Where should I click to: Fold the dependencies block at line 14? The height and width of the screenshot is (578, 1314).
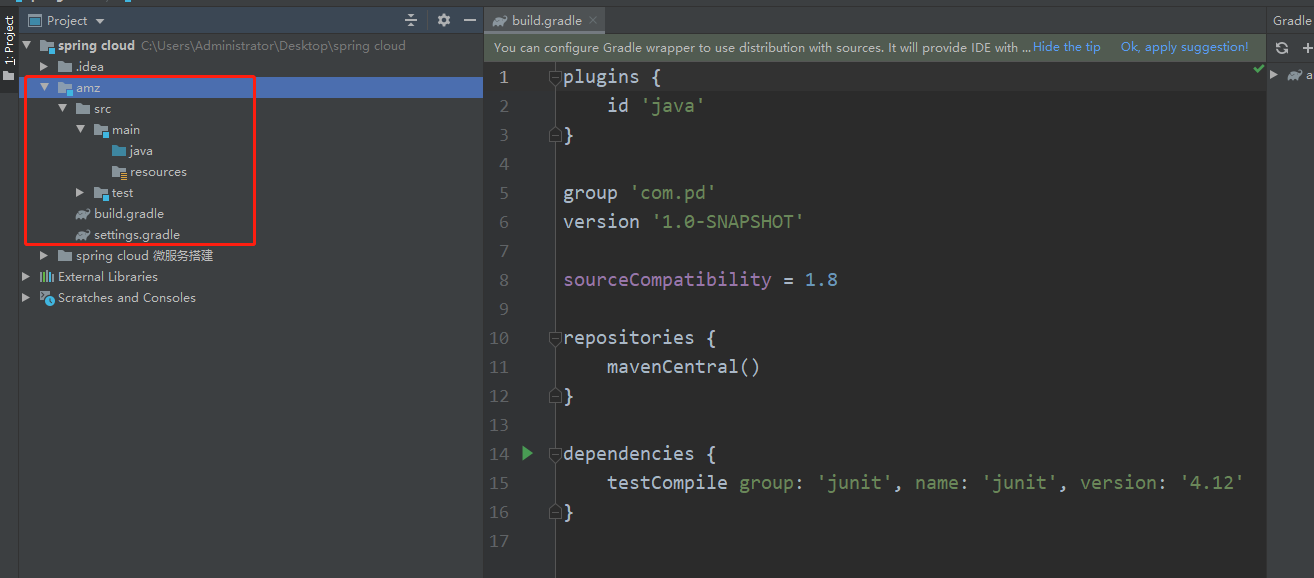[x=554, y=454]
